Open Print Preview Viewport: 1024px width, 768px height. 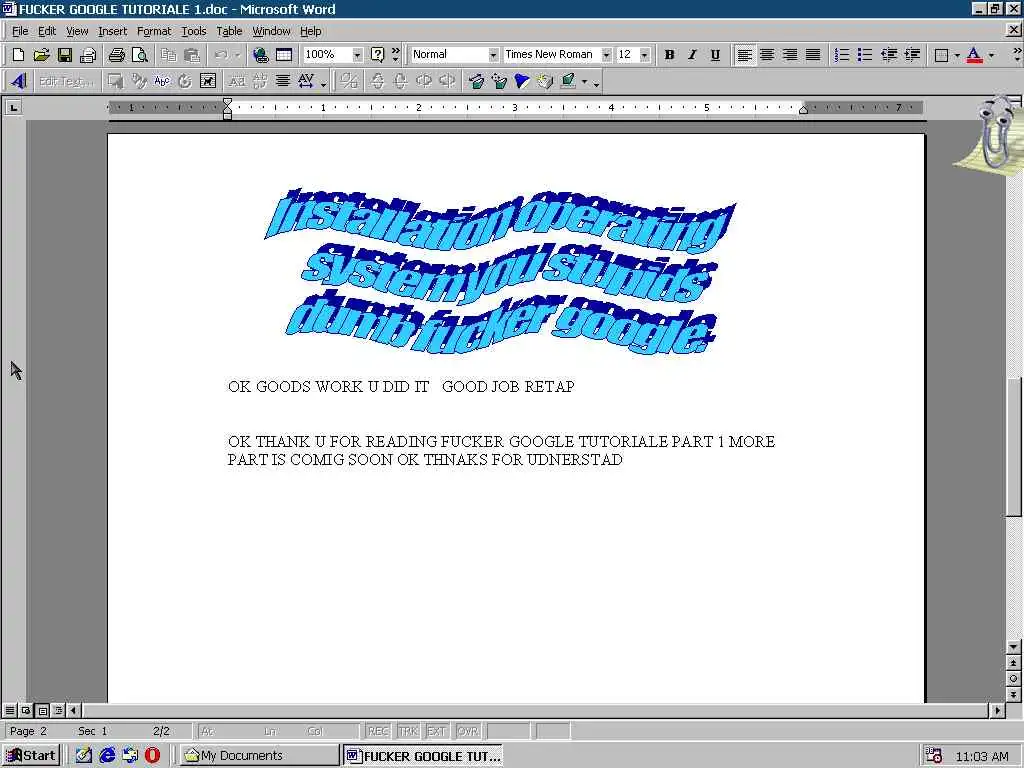click(x=139, y=55)
